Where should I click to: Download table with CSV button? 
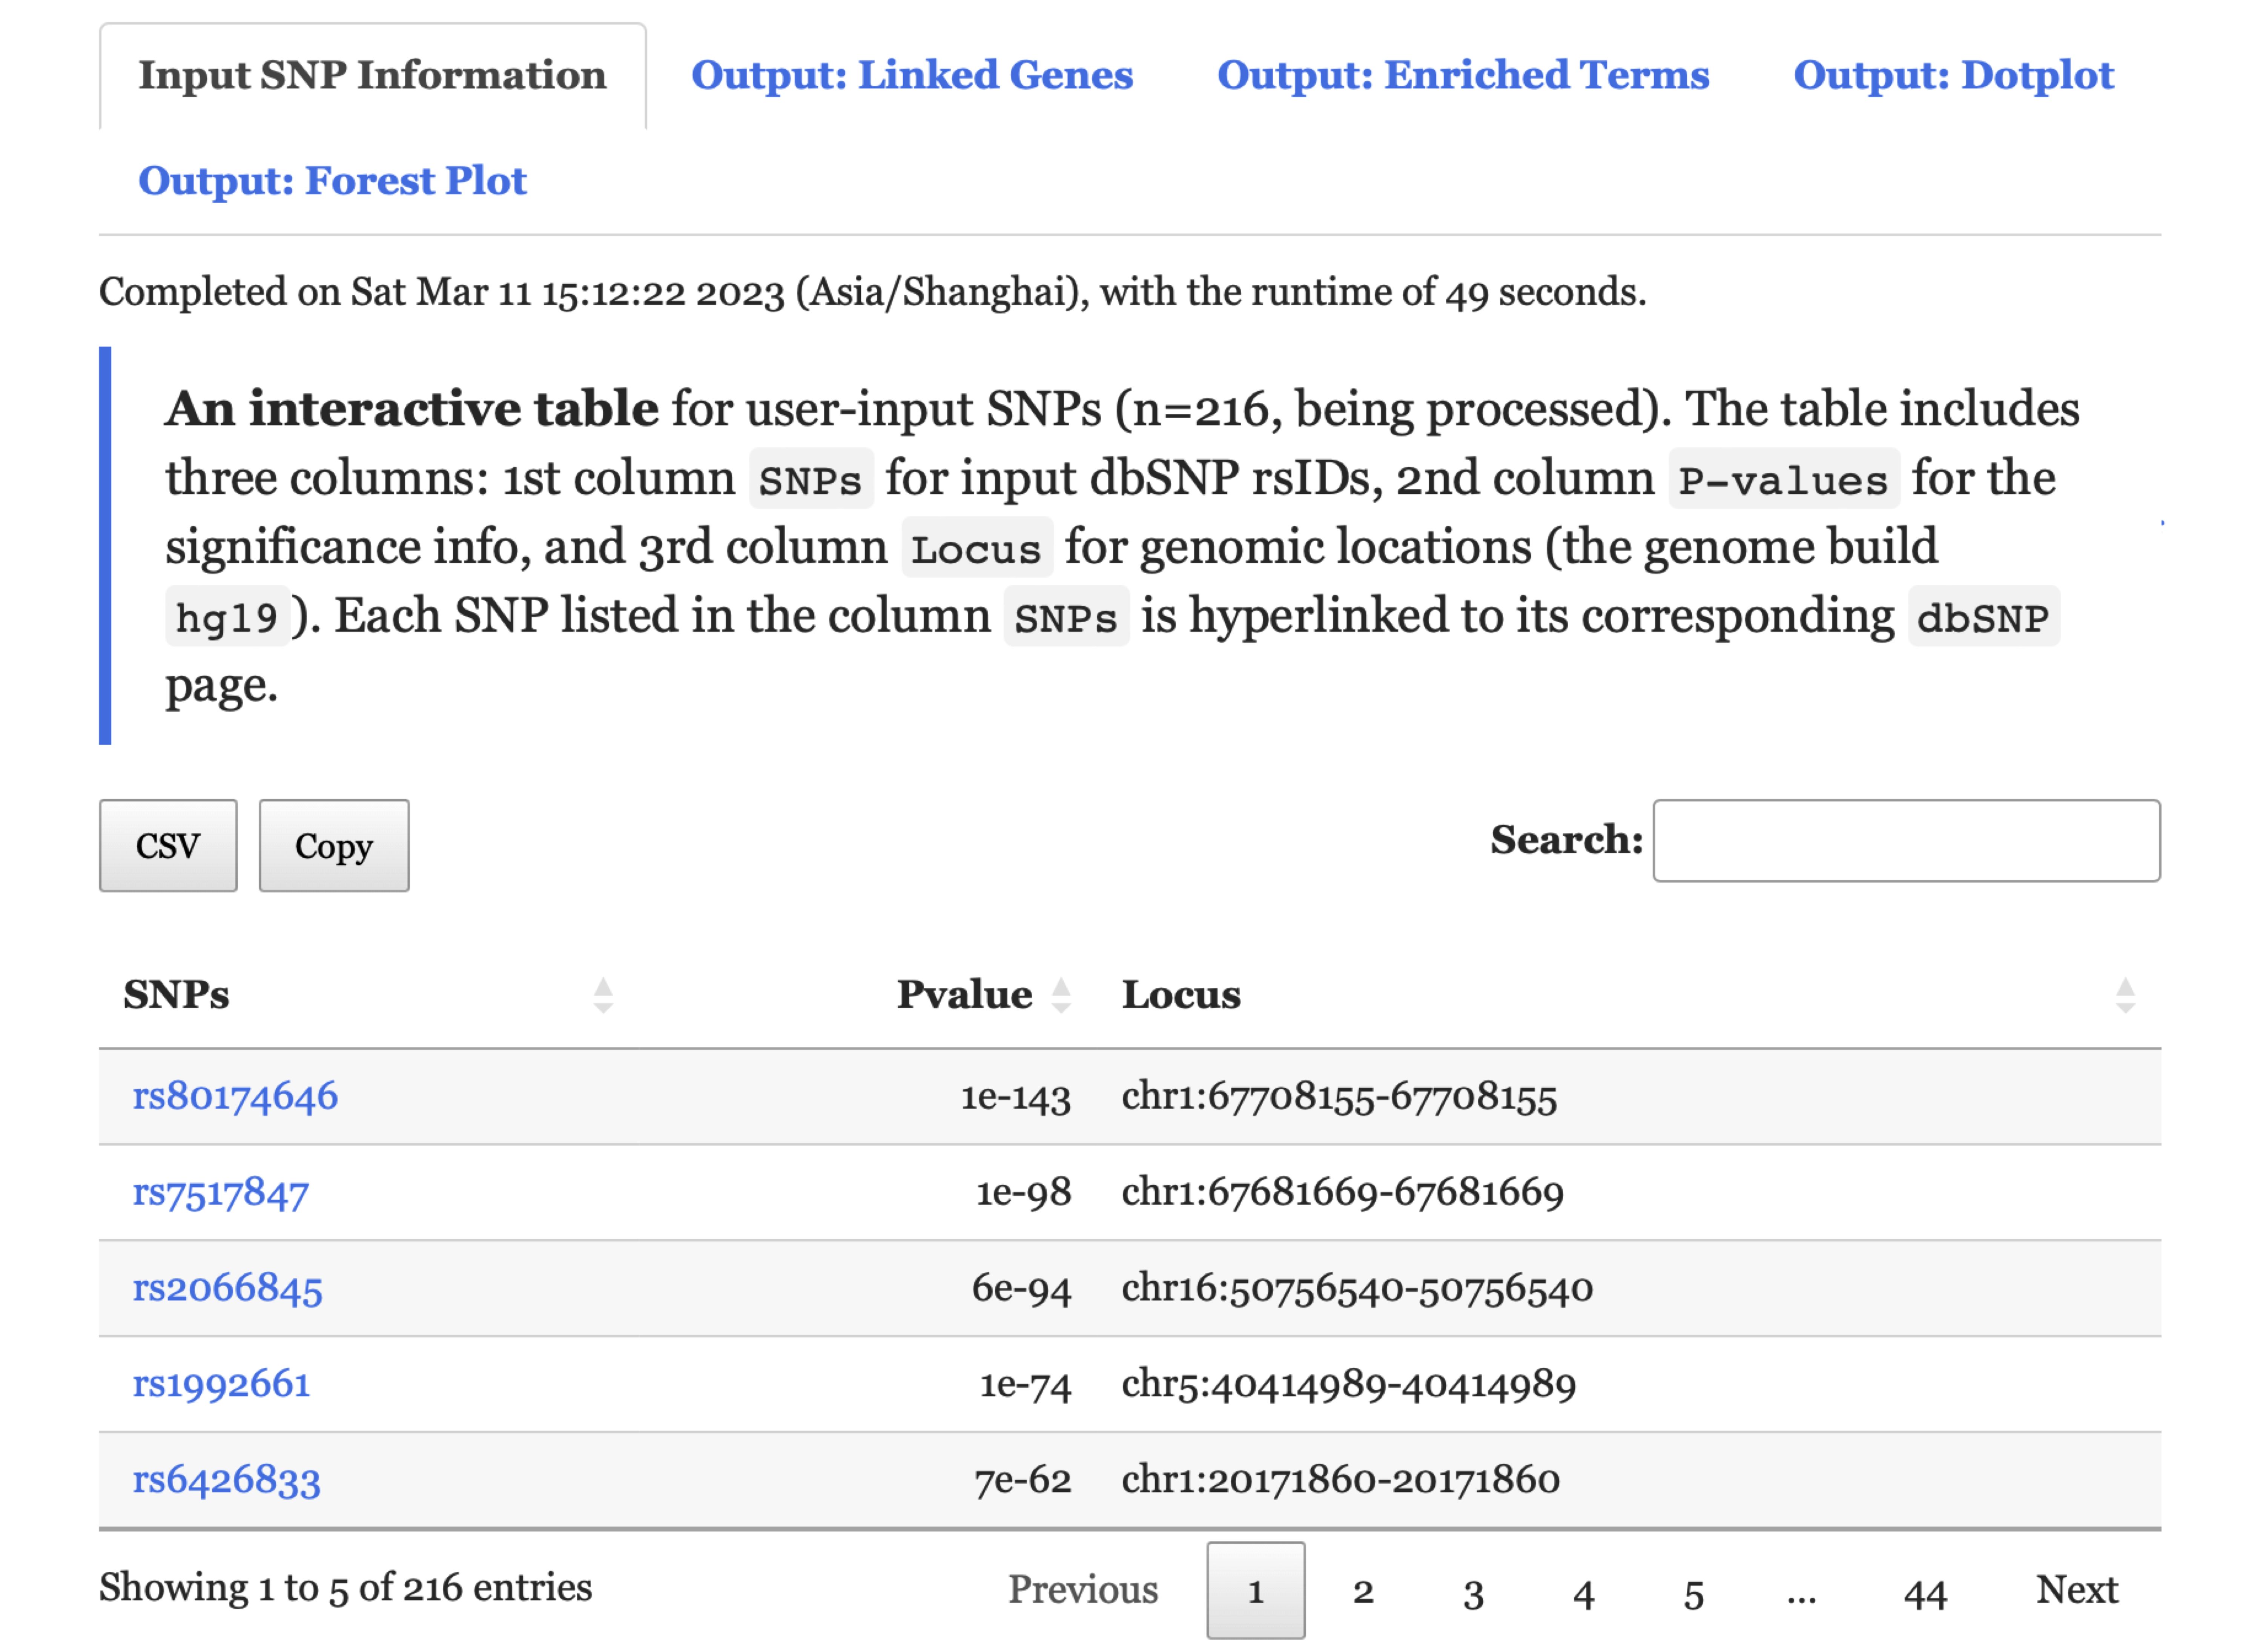pos(168,846)
